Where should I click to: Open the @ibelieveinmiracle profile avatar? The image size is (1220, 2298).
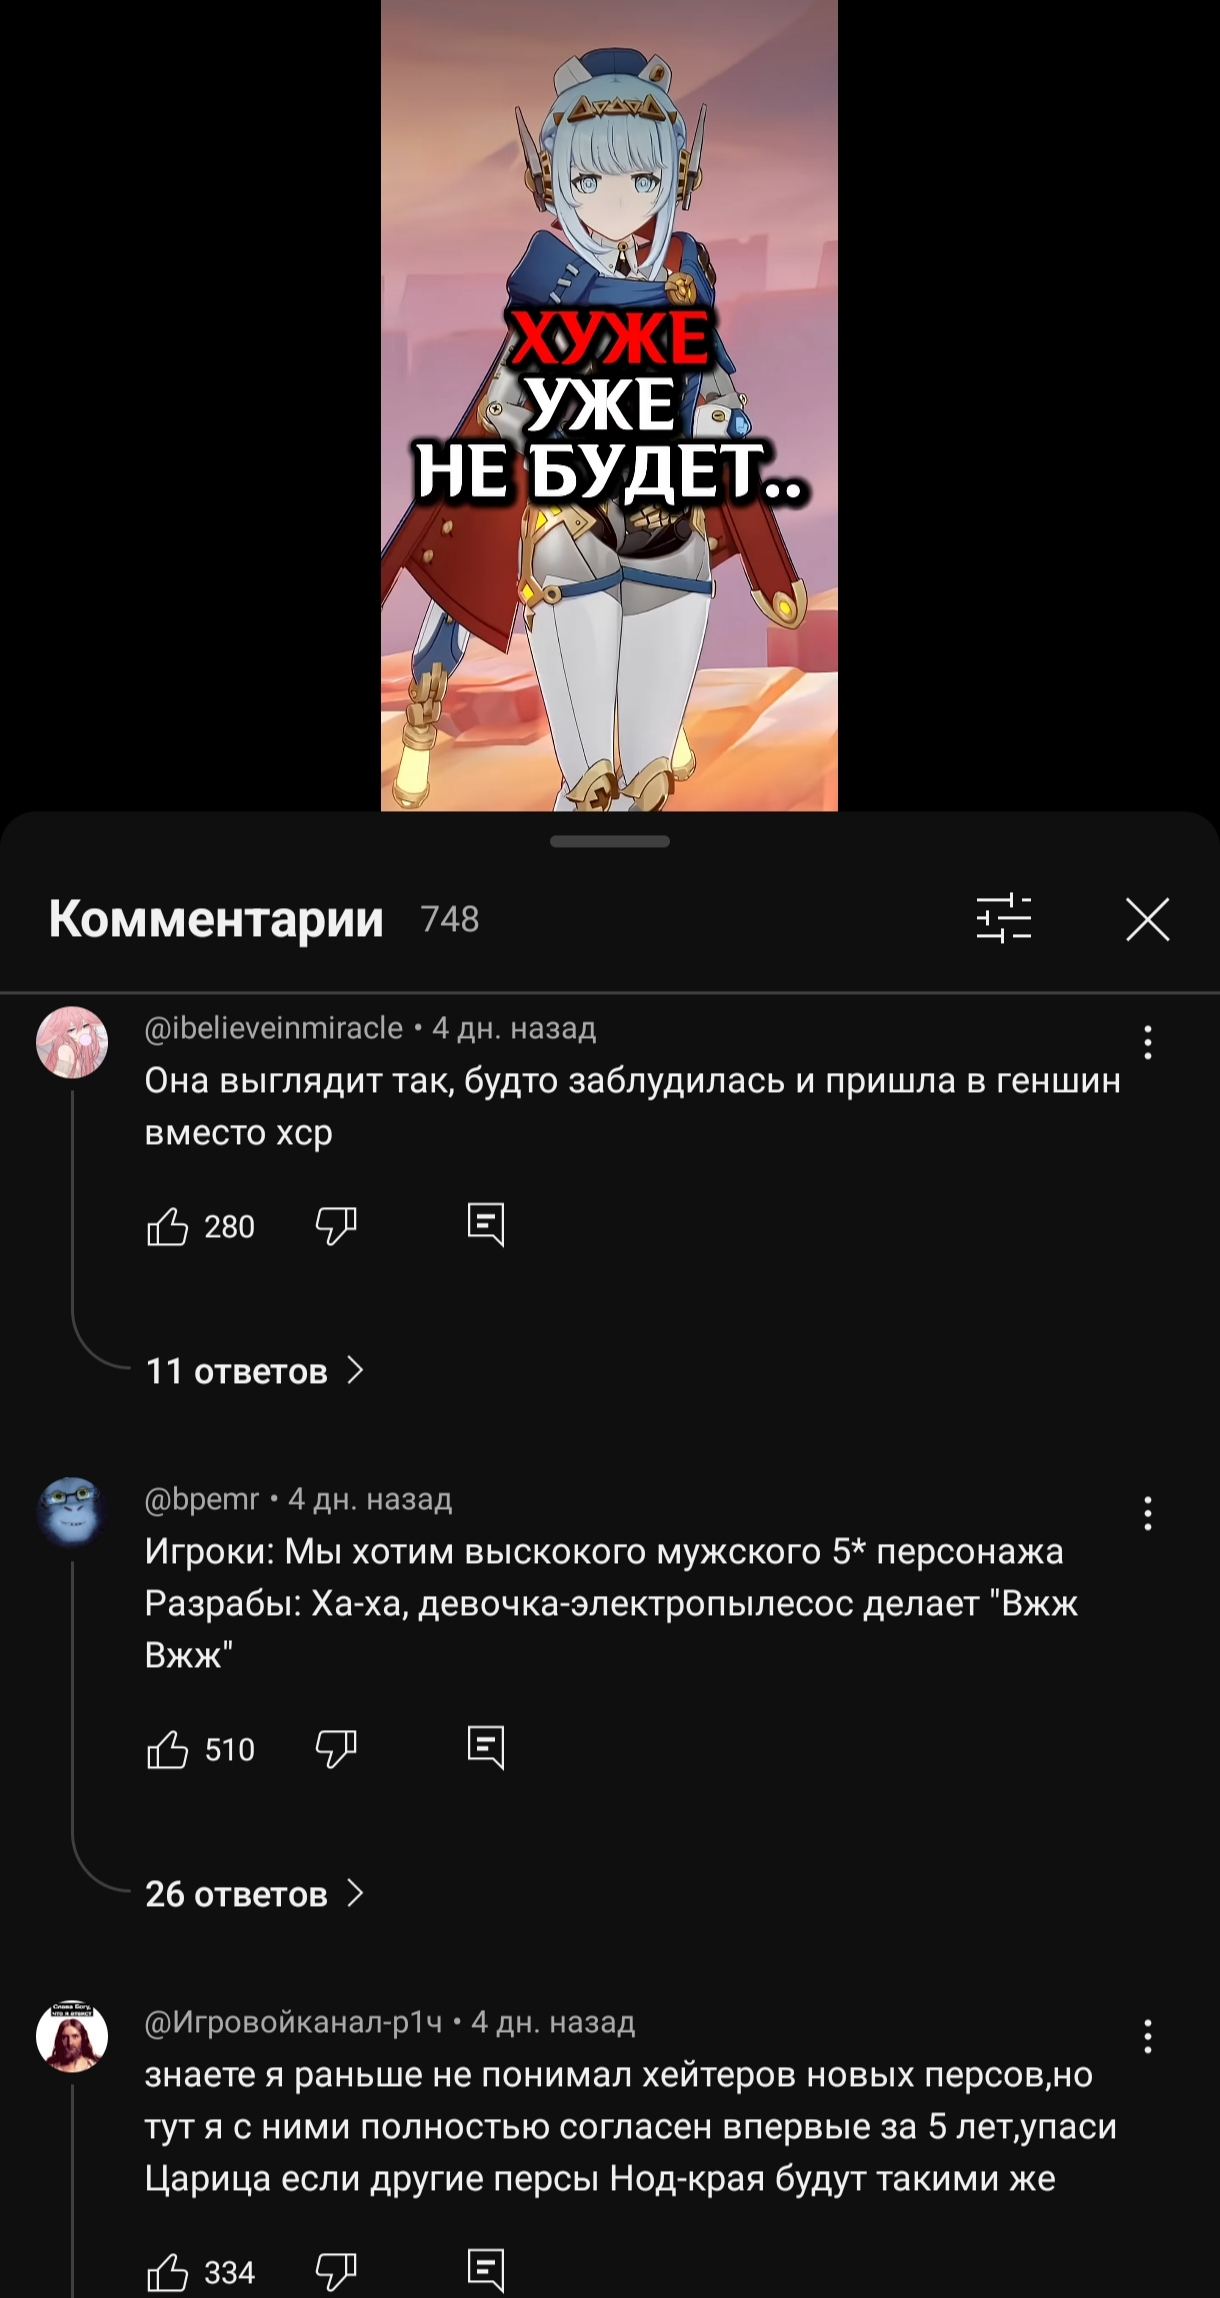point(72,1042)
